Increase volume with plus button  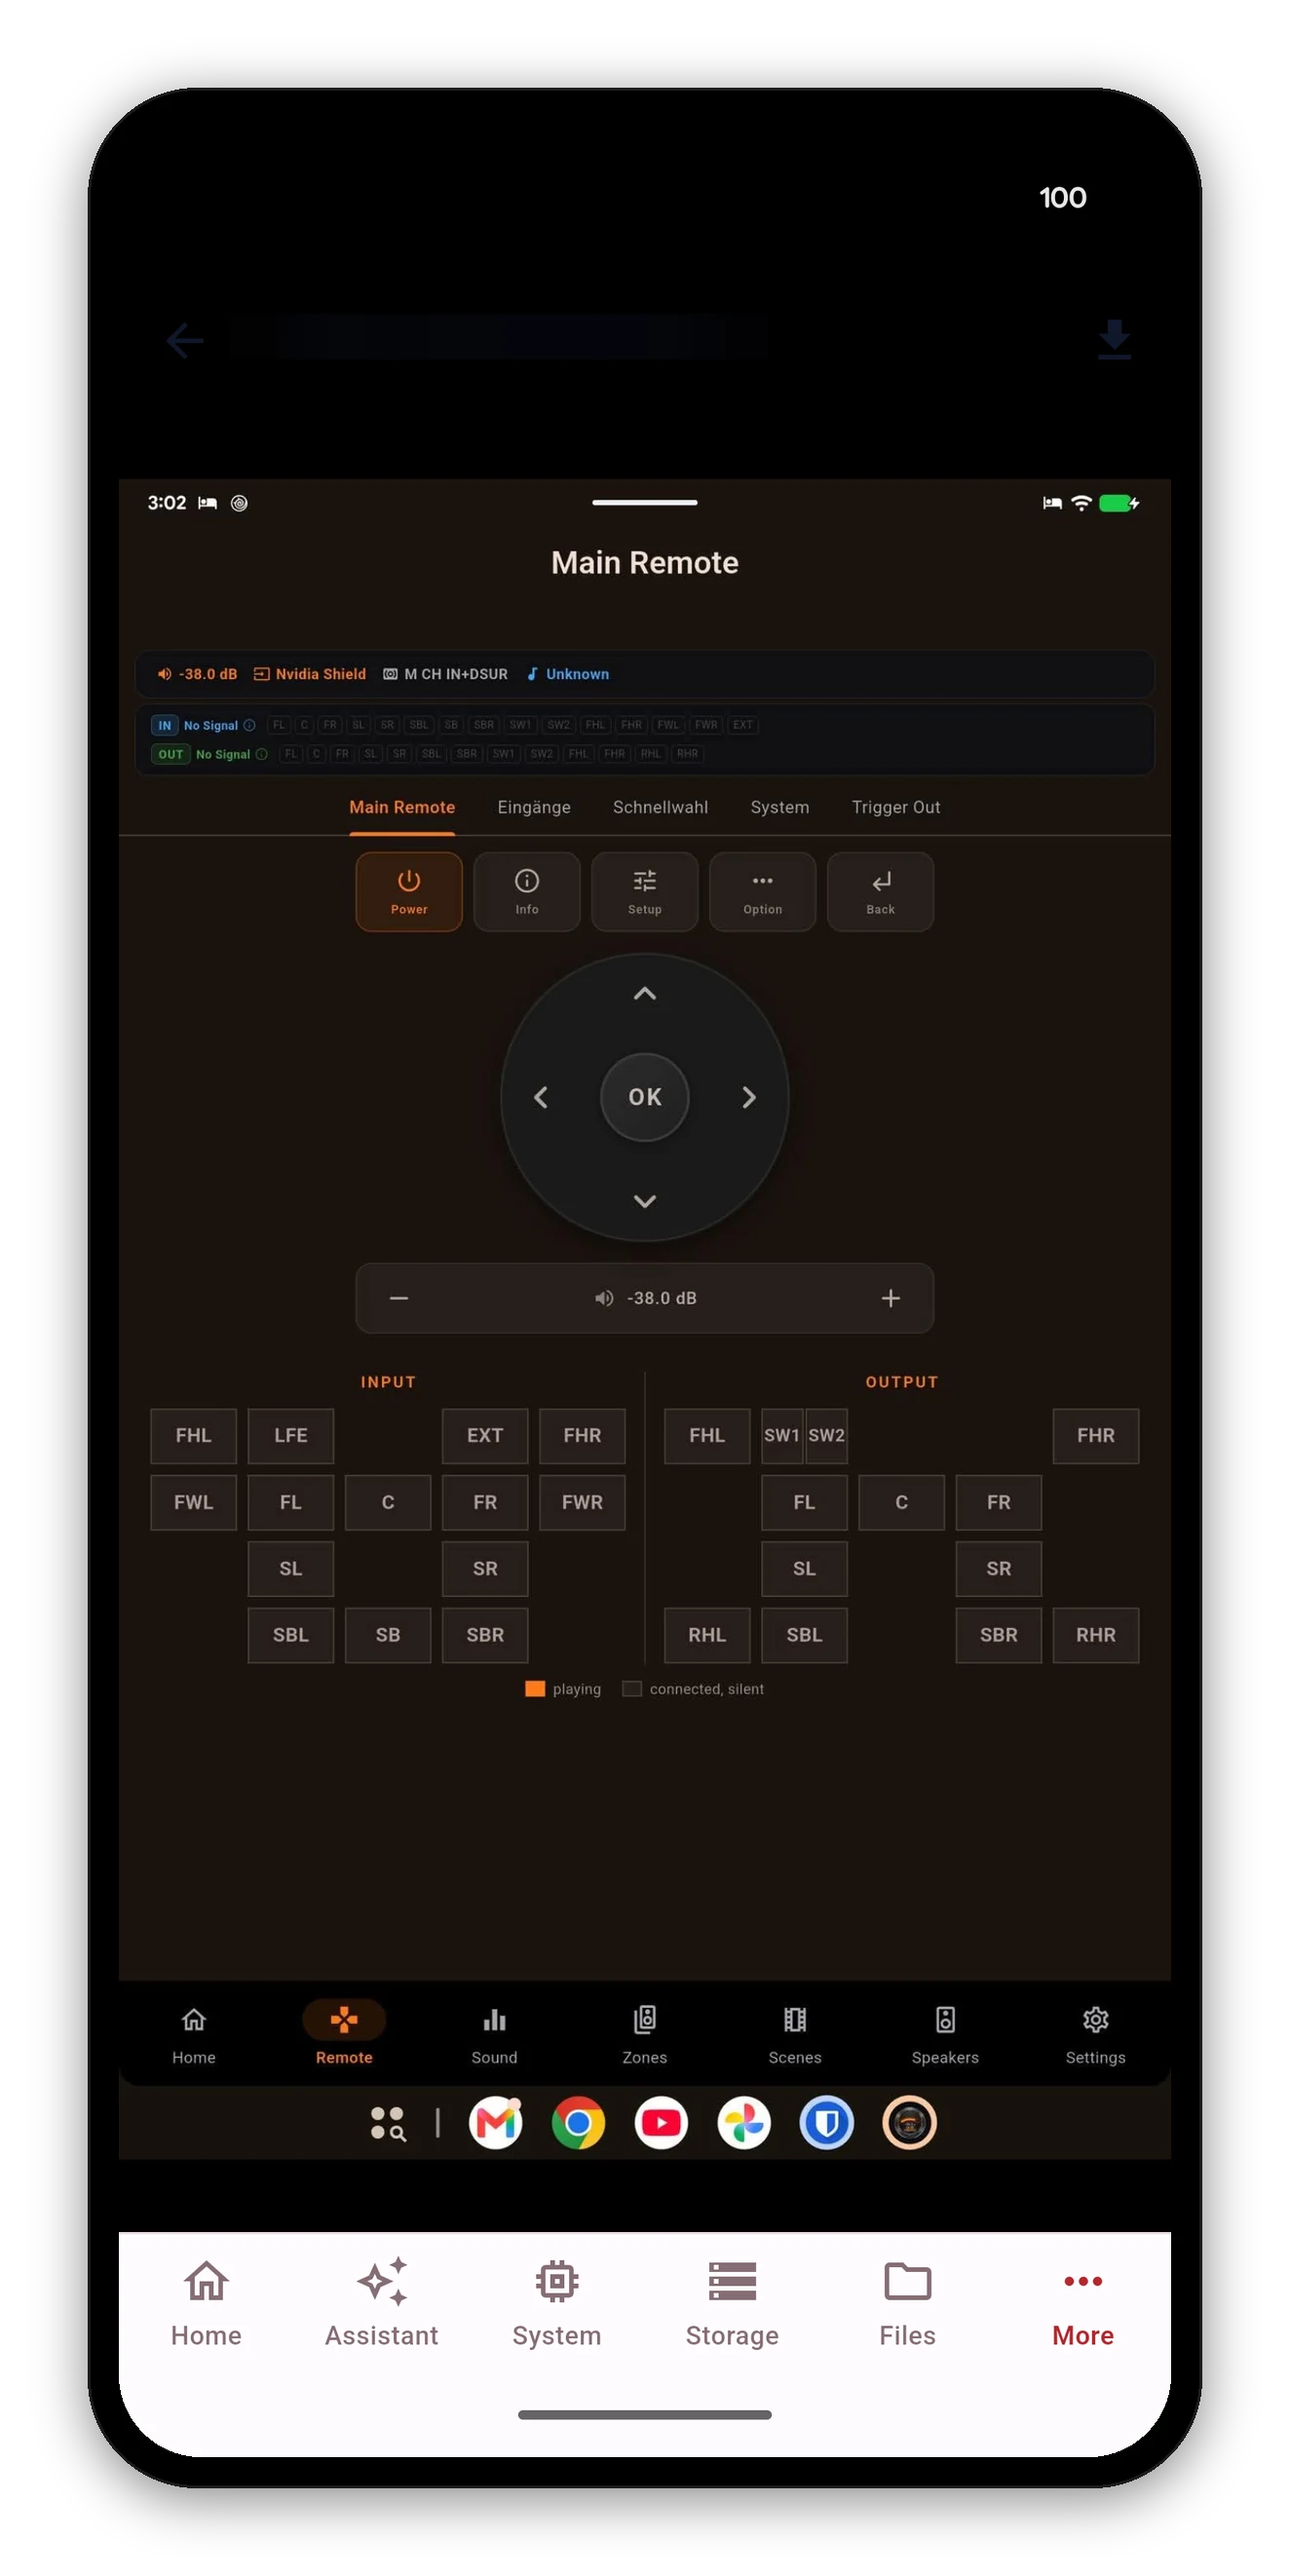891,1298
